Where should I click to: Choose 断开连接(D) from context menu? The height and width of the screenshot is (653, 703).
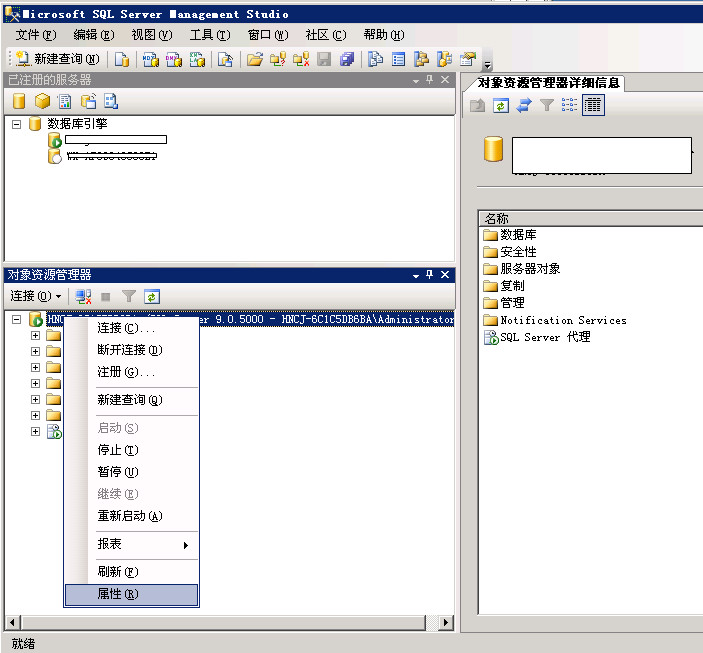(x=131, y=350)
